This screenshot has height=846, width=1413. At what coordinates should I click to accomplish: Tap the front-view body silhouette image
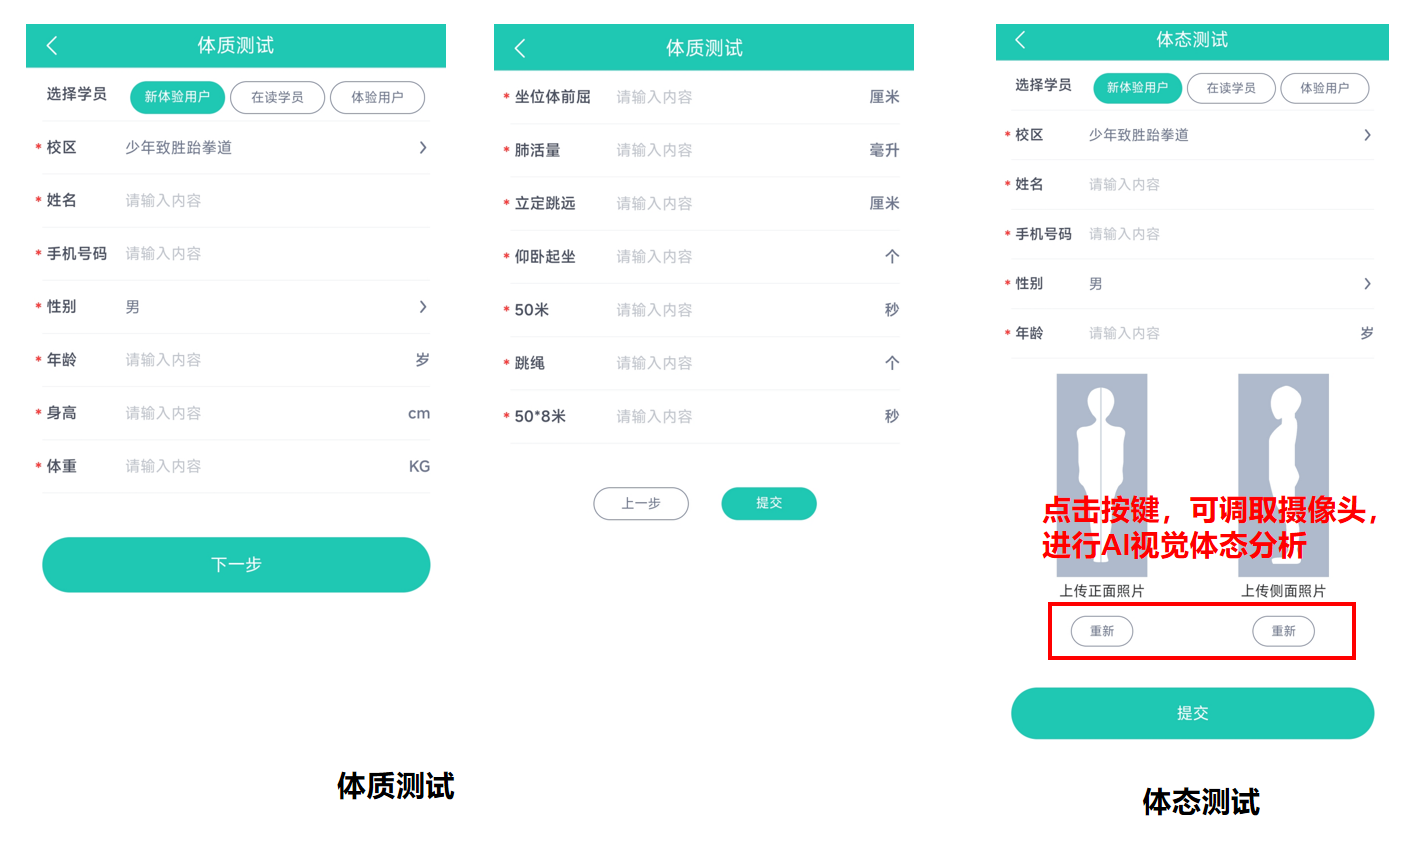[1101, 440]
